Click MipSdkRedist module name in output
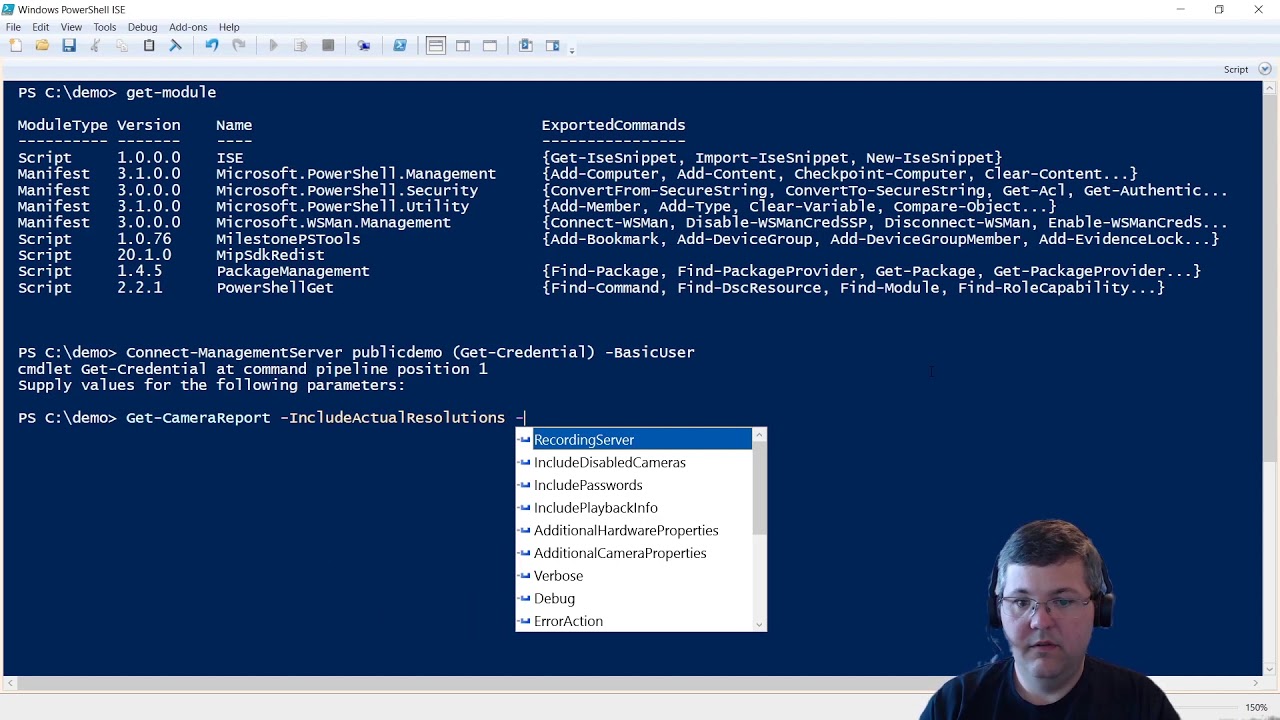This screenshot has height=720, width=1280. tap(270, 255)
